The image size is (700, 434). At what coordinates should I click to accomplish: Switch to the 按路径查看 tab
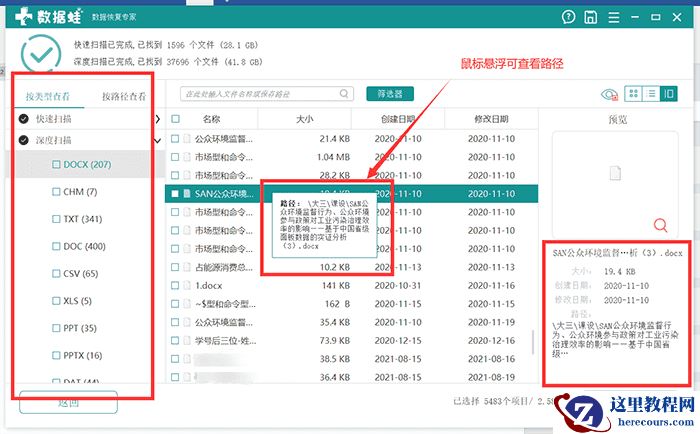pos(124,96)
